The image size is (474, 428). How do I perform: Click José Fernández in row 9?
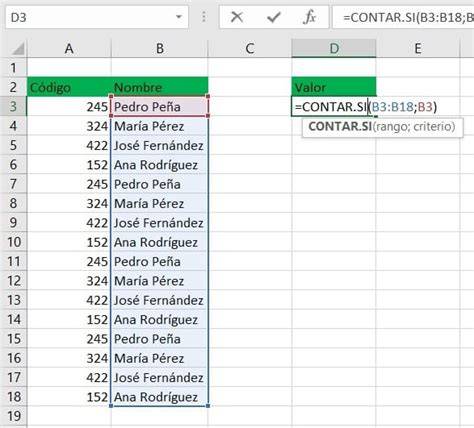160,223
